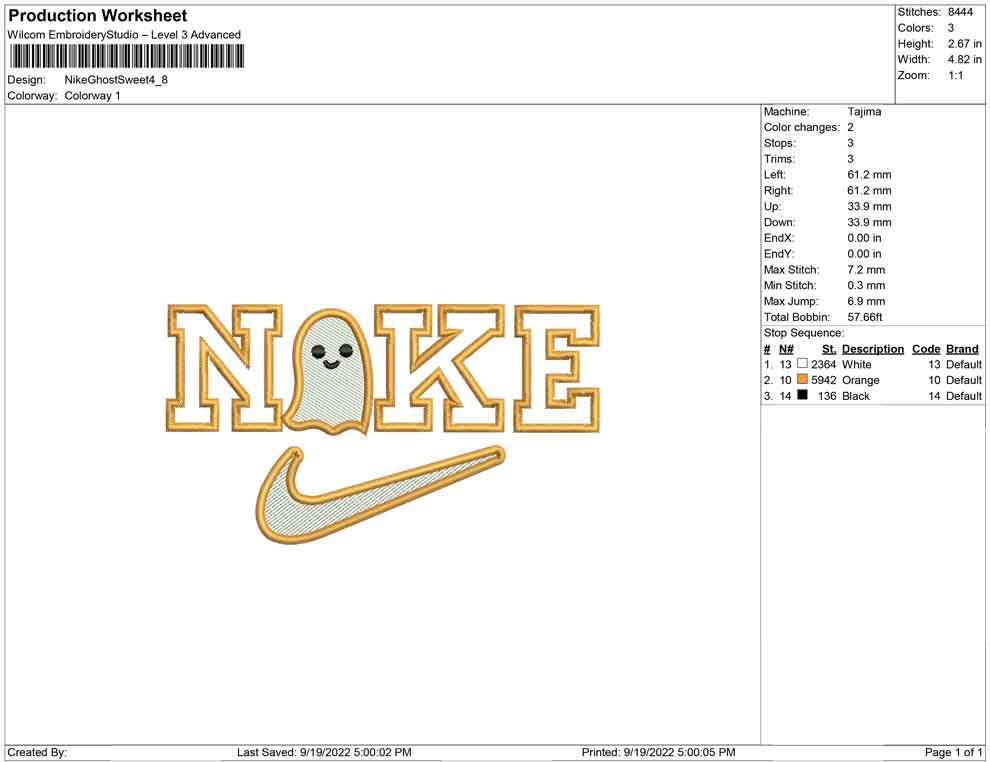Click the 'N#' column header
This screenshot has height=762, width=990.
point(786,349)
